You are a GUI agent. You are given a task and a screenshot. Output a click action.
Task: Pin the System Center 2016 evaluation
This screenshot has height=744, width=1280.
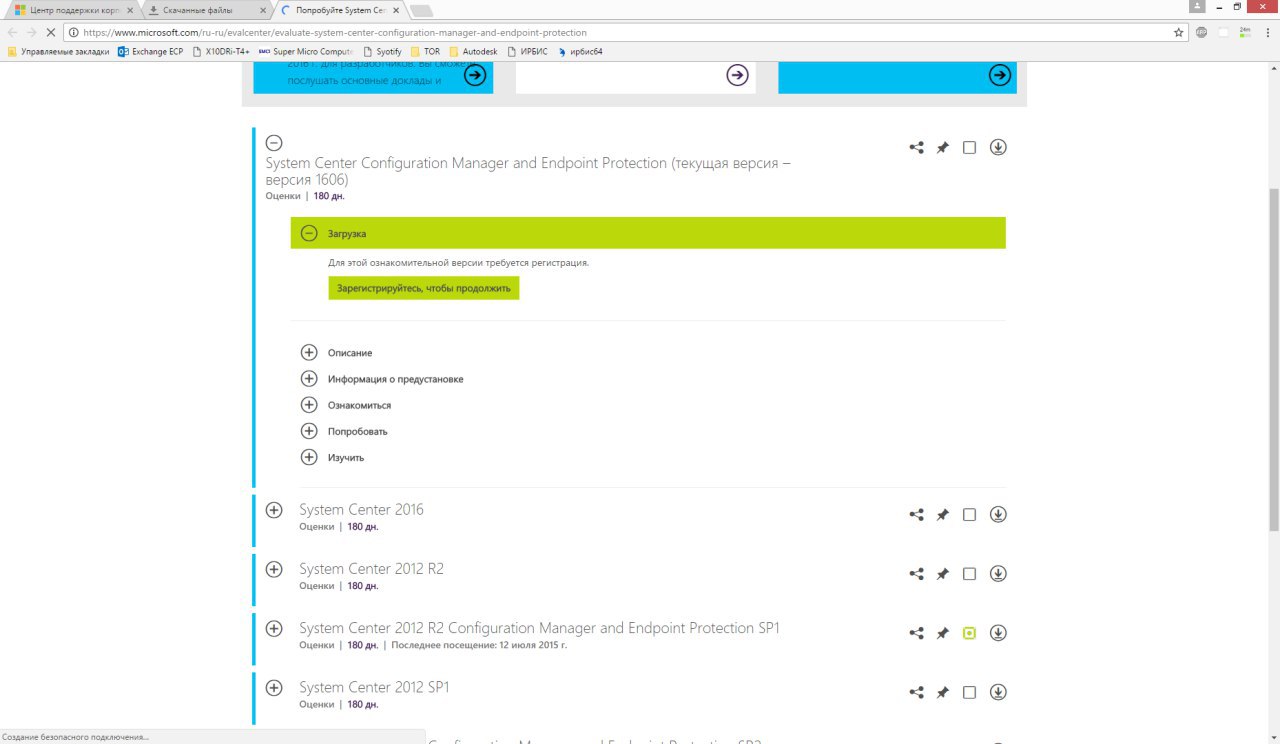[x=942, y=515]
